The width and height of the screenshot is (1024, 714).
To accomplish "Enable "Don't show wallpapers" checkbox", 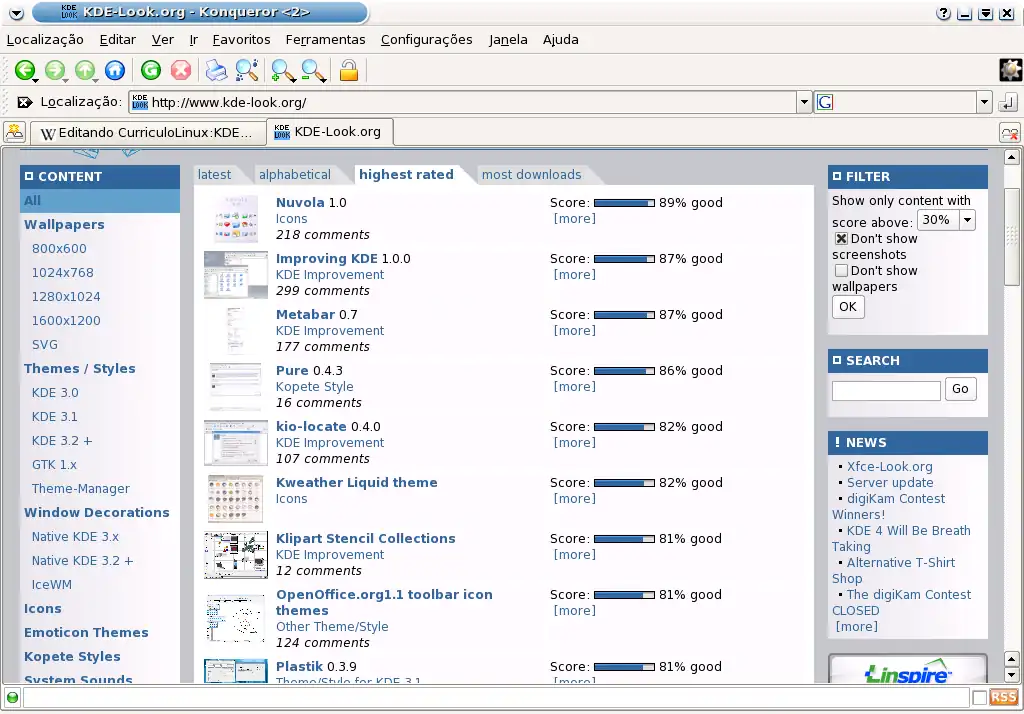I will click(841, 271).
